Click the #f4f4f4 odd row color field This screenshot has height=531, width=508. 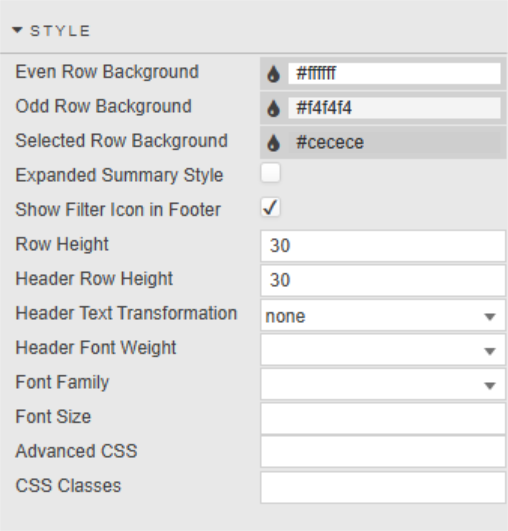(394, 108)
